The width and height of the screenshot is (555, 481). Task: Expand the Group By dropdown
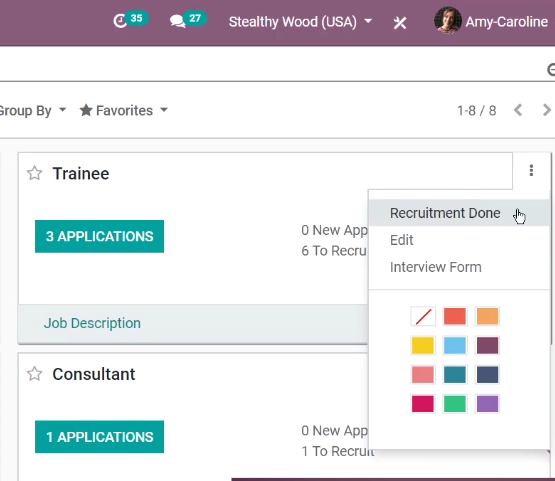[33, 110]
